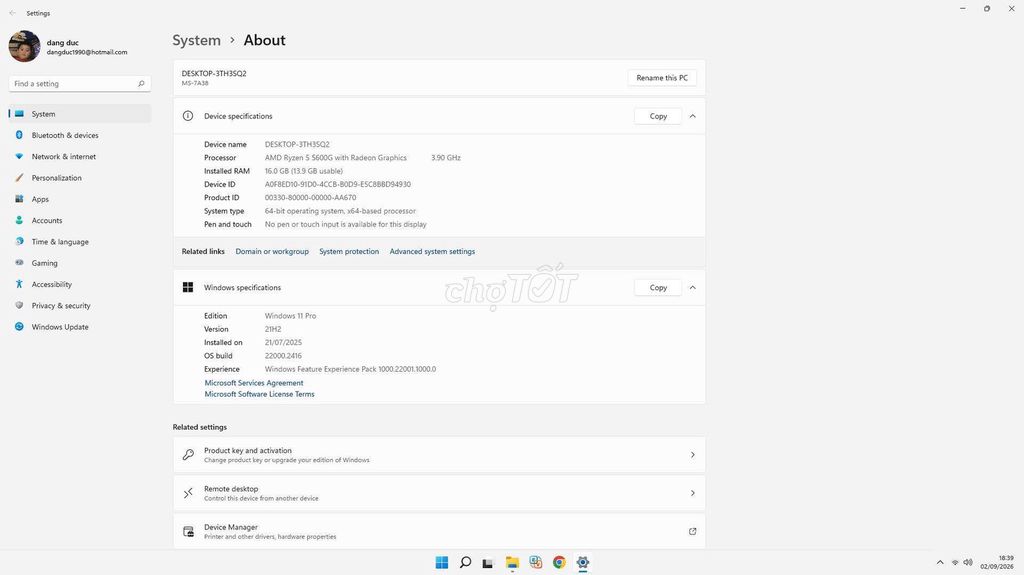
Task: Click the Settings gear on taskbar
Action: (x=583, y=563)
